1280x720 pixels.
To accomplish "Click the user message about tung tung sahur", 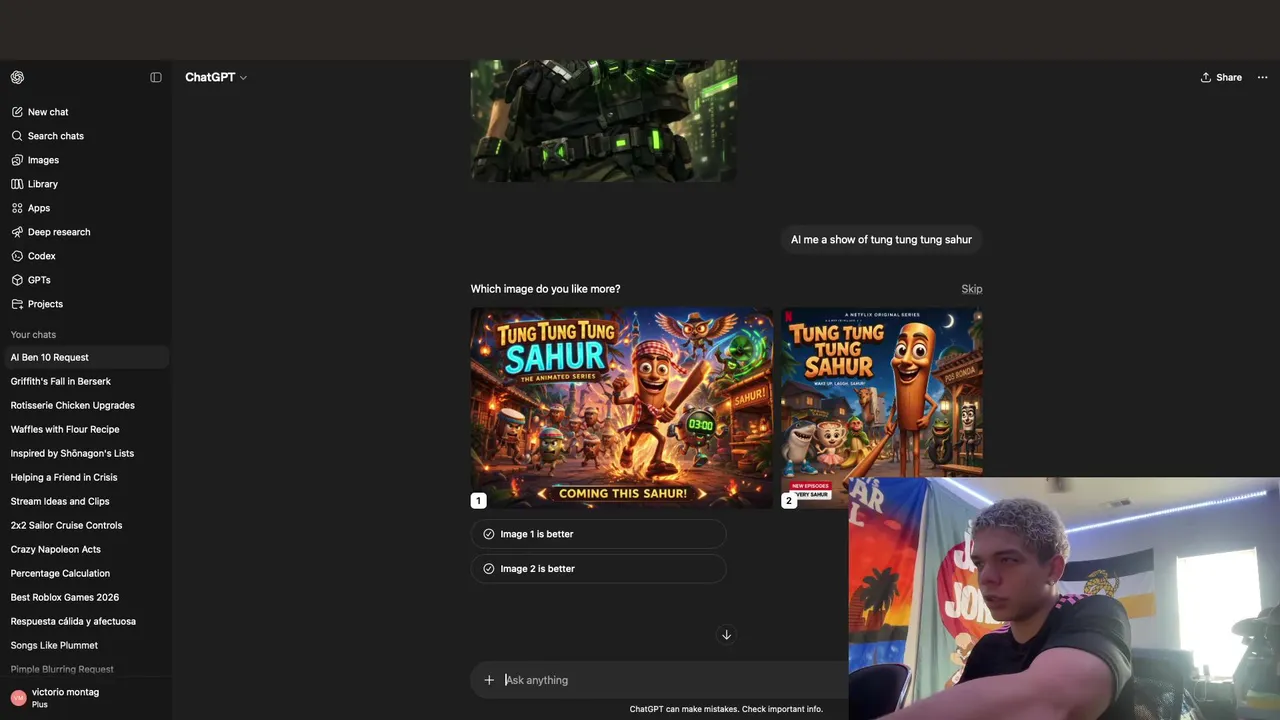I will (x=881, y=240).
